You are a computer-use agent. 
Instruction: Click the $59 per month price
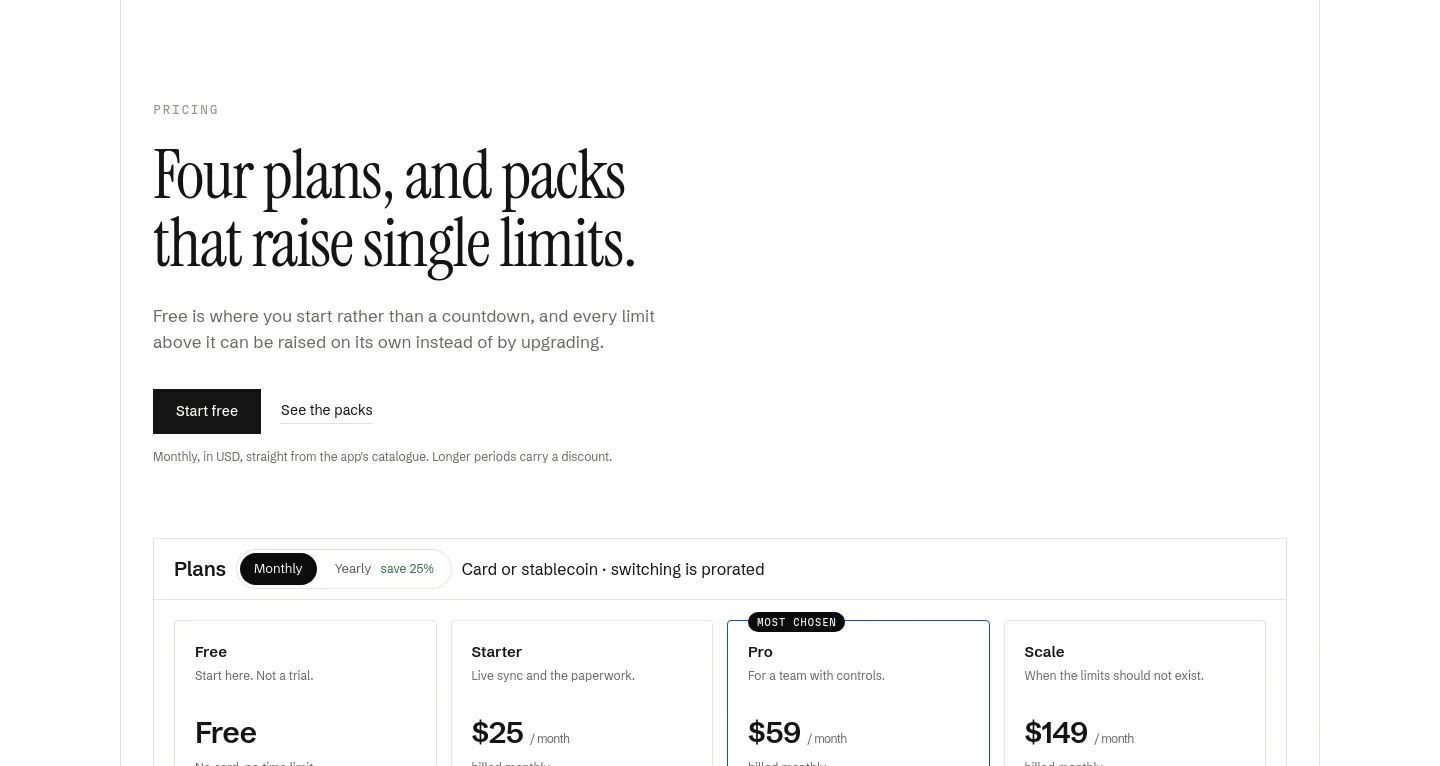797,733
